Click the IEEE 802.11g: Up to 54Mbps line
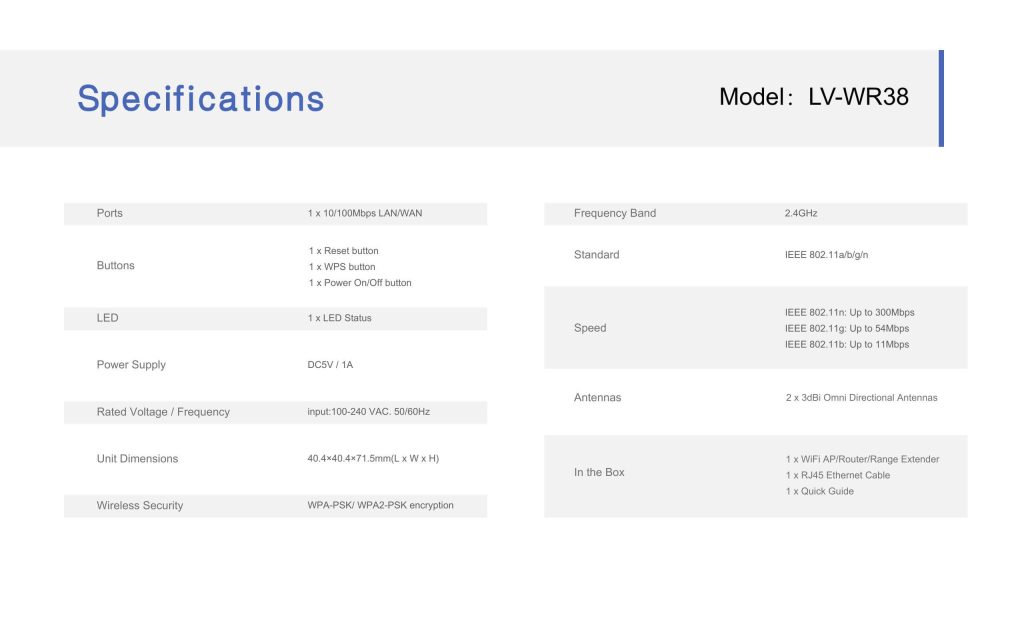1024x640 pixels. [x=847, y=328]
